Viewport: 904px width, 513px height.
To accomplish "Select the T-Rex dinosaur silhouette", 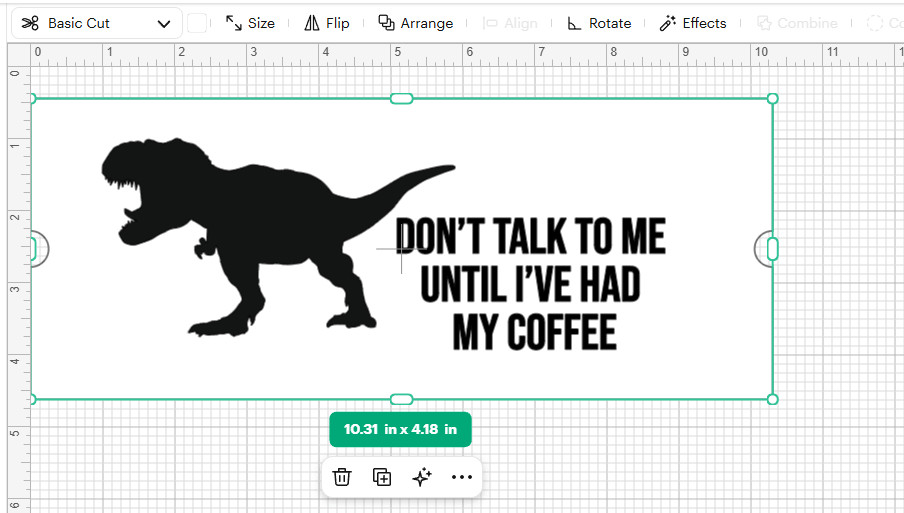I will (278, 237).
